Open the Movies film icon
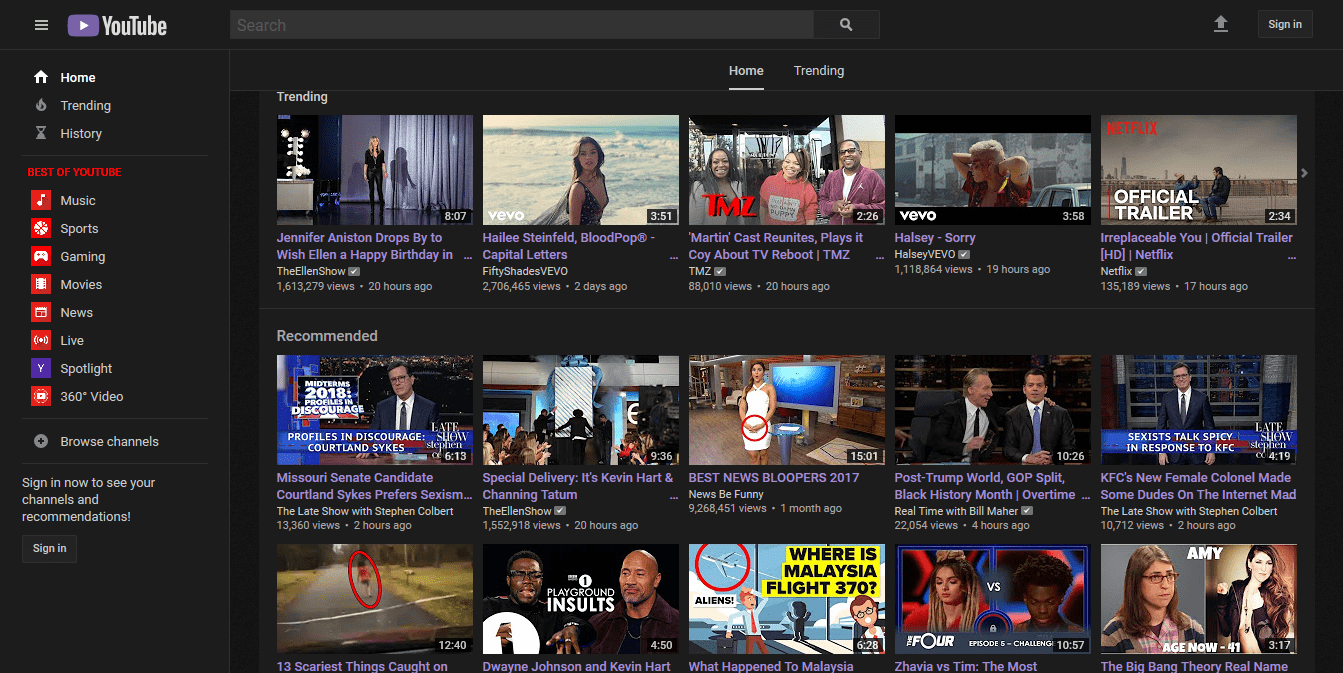The width and height of the screenshot is (1343, 673). pos(41,284)
